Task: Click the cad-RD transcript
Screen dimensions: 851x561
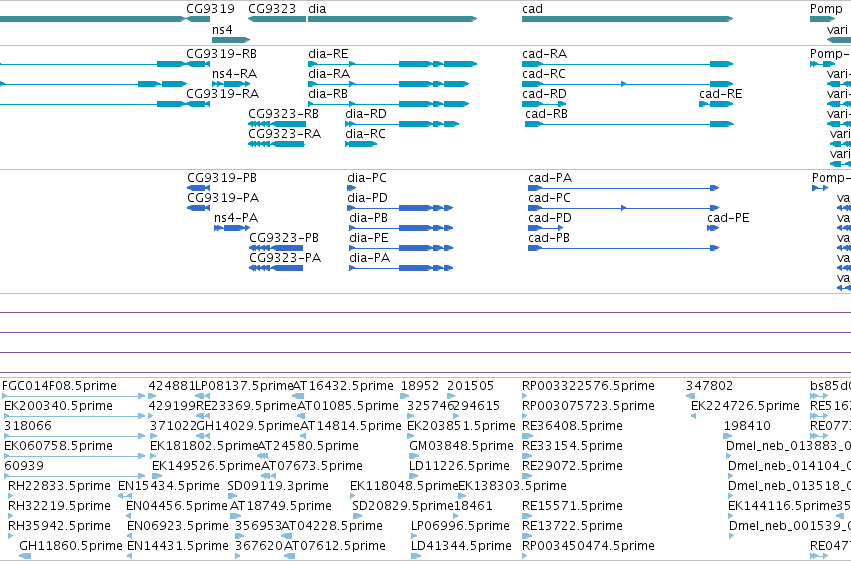Action: [544, 104]
